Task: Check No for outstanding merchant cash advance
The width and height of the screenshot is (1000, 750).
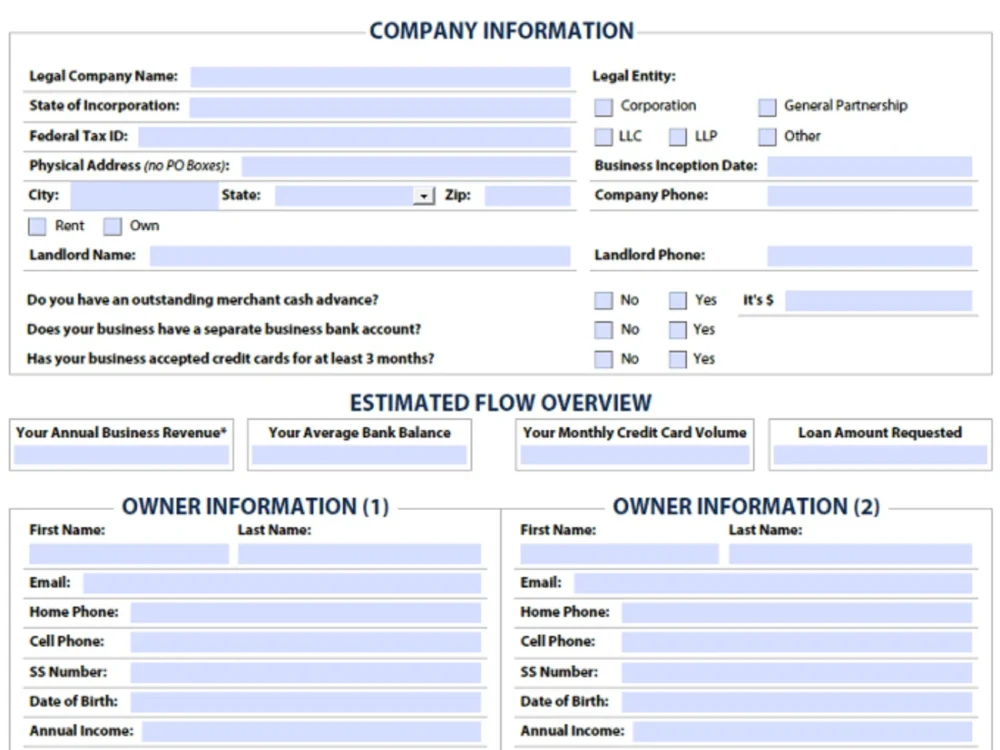Action: [603, 300]
